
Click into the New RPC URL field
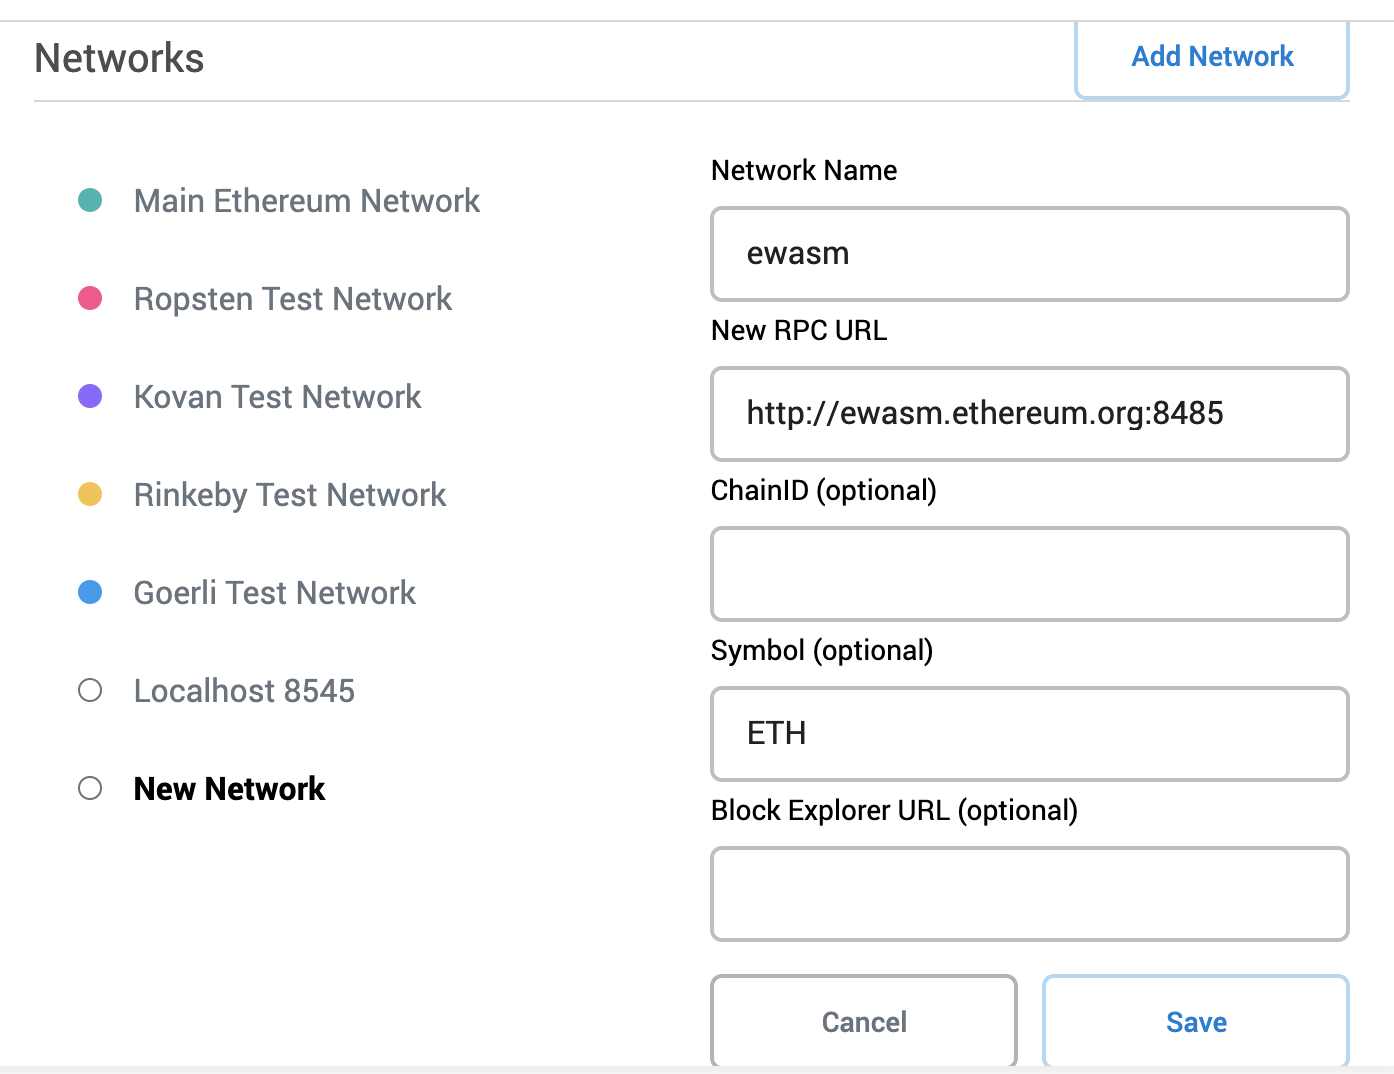(1029, 414)
